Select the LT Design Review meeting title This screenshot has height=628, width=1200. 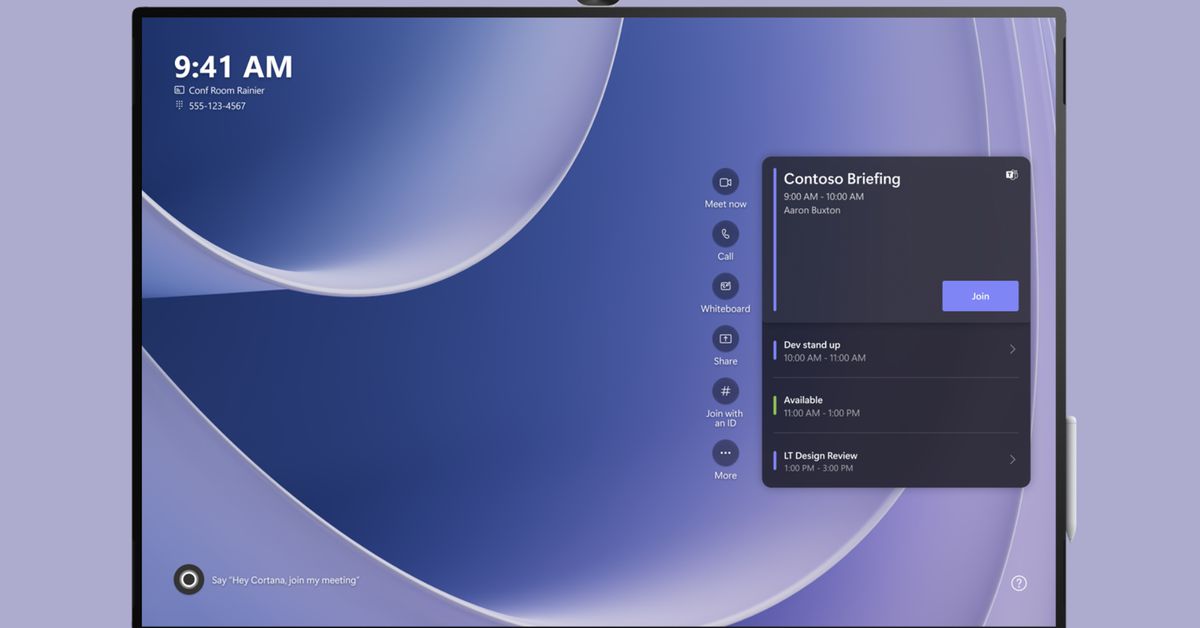pyautogui.click(x=821, y=456)
